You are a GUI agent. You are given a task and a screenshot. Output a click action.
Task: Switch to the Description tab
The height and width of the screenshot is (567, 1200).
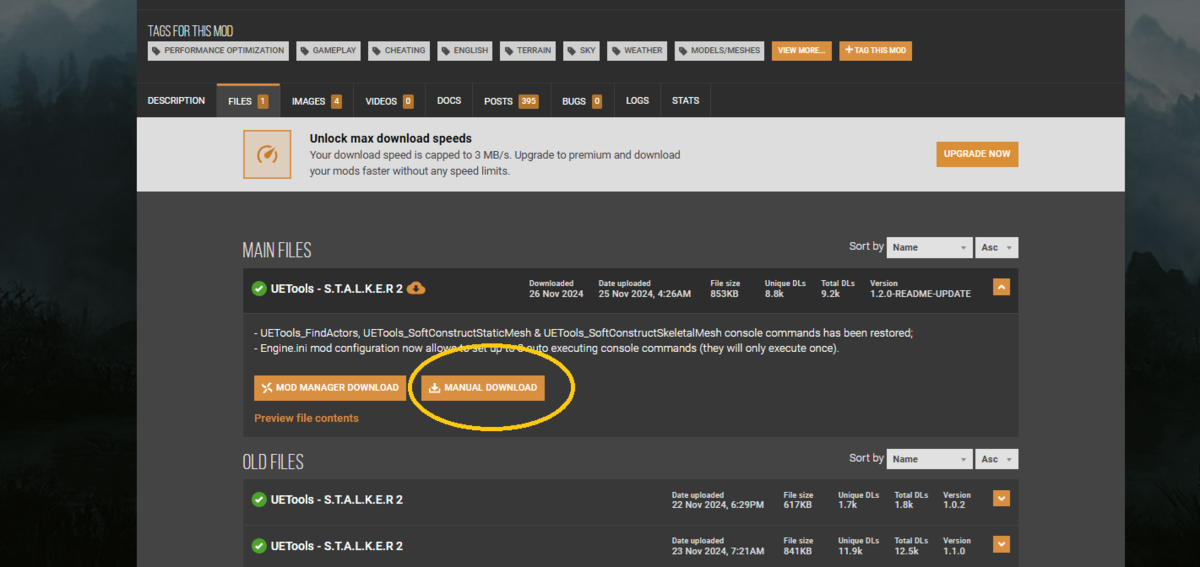(x=176, y=101)
